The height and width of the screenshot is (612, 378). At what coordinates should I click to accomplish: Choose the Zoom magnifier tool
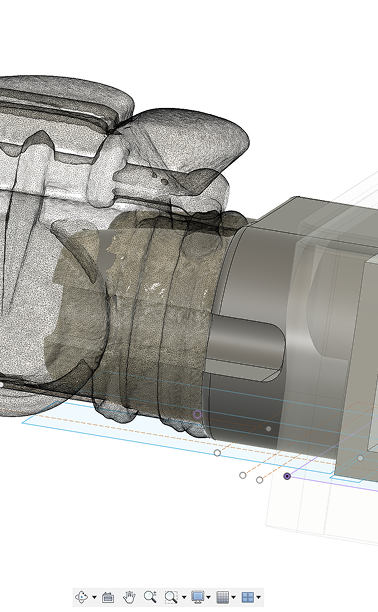pos(150,597)
